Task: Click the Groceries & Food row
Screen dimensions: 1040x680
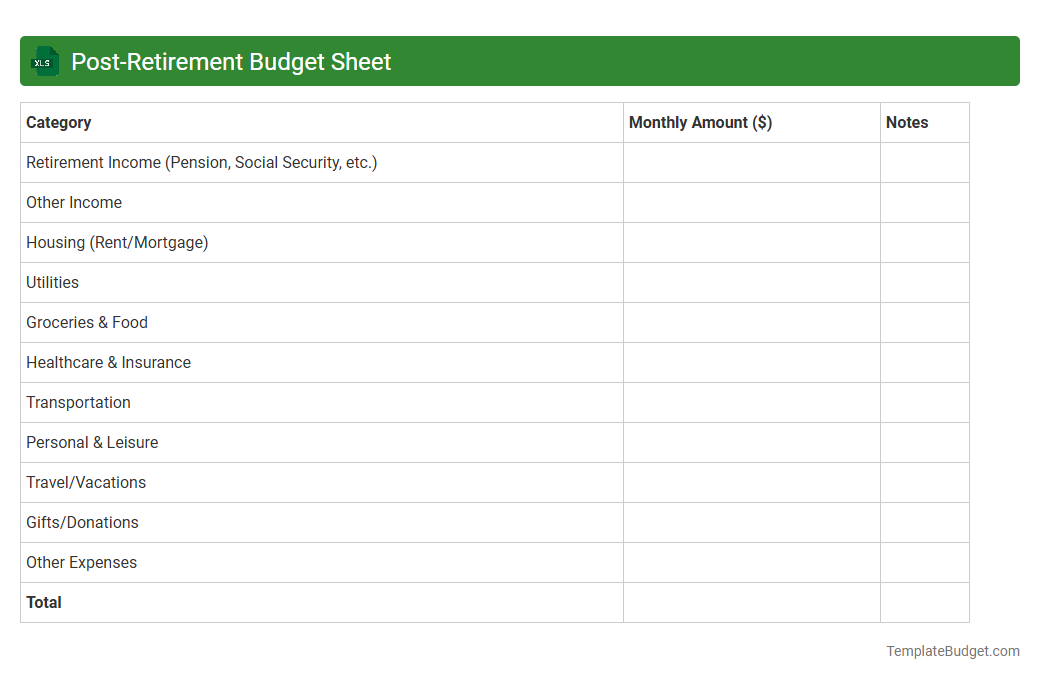Action: pyautogui.click(x=87, y=322)
